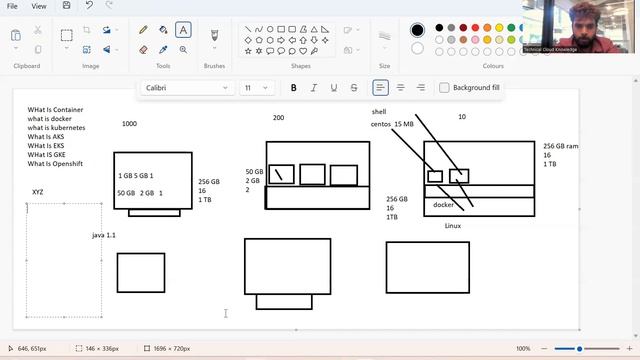
Task: Choose the Right arrow shape
Action: [x=281, y=40]
